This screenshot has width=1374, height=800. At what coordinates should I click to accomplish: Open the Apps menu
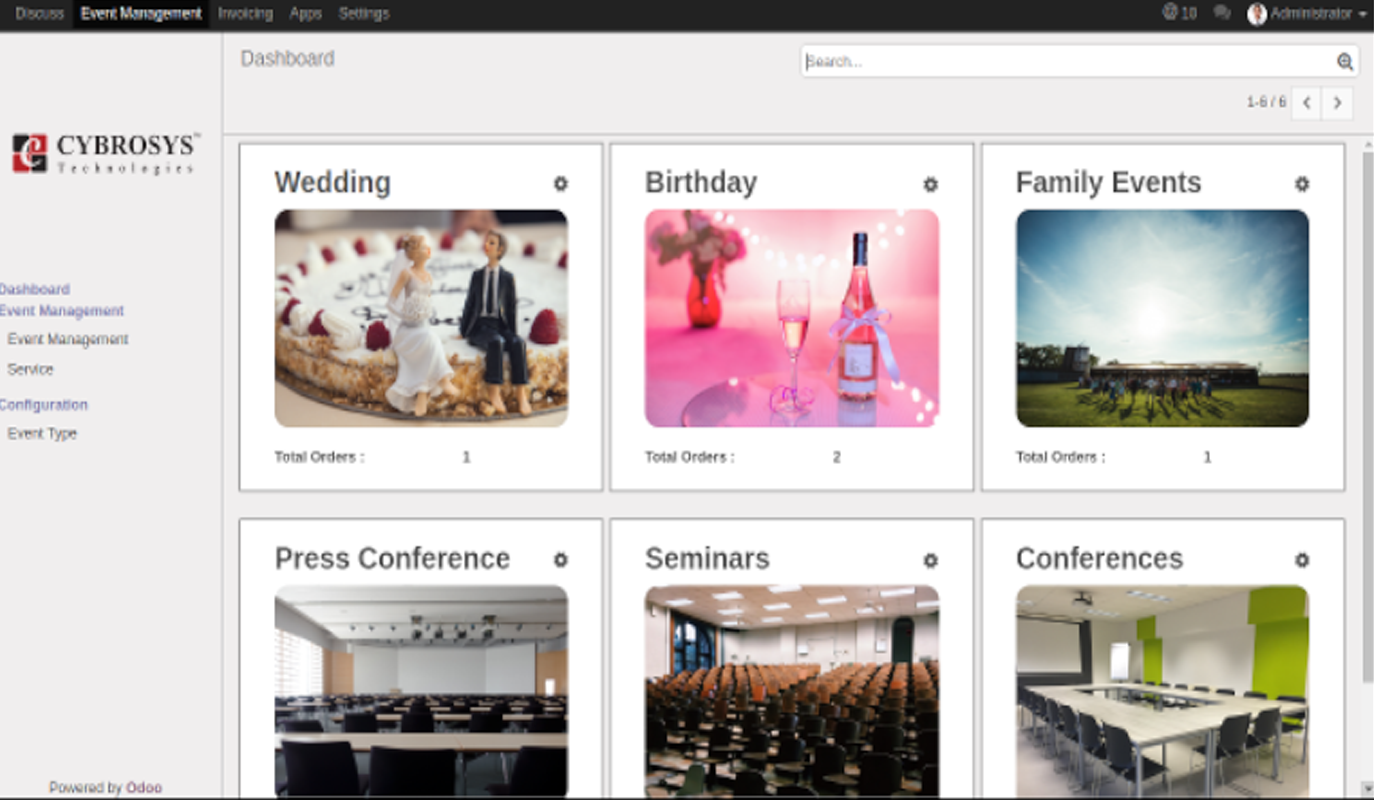305,13
